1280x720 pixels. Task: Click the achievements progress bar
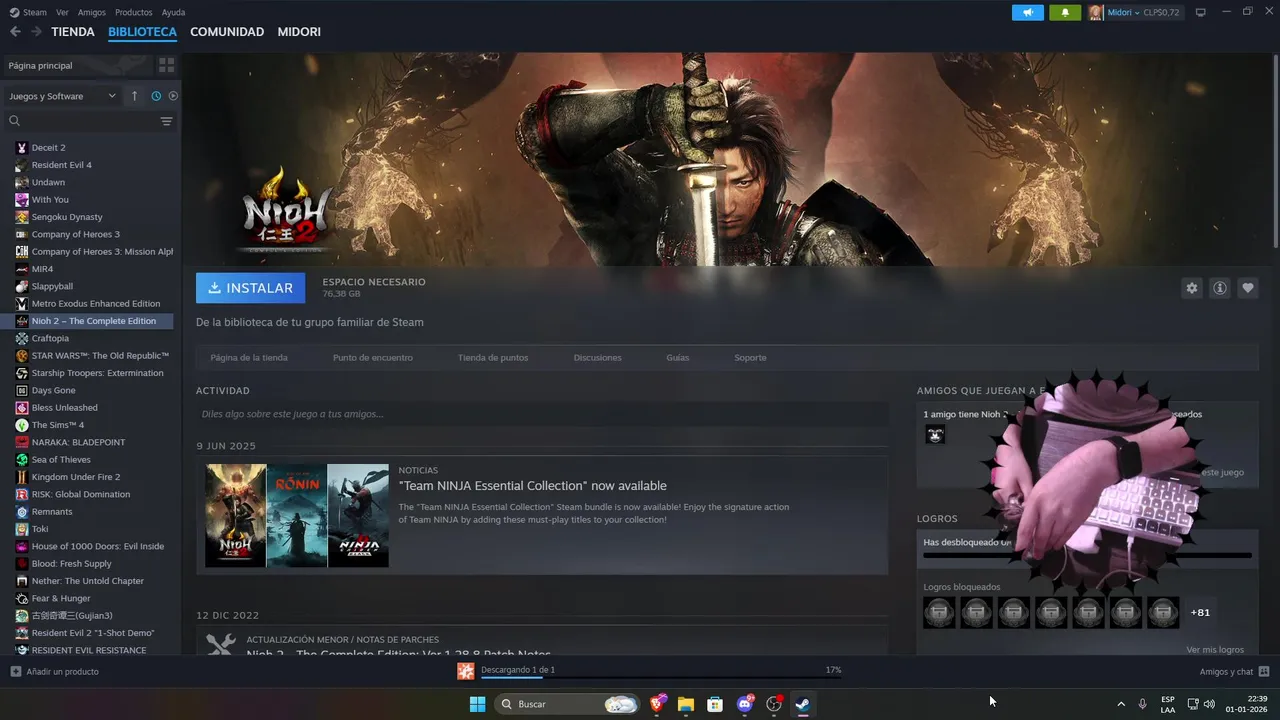point(1087,555)
